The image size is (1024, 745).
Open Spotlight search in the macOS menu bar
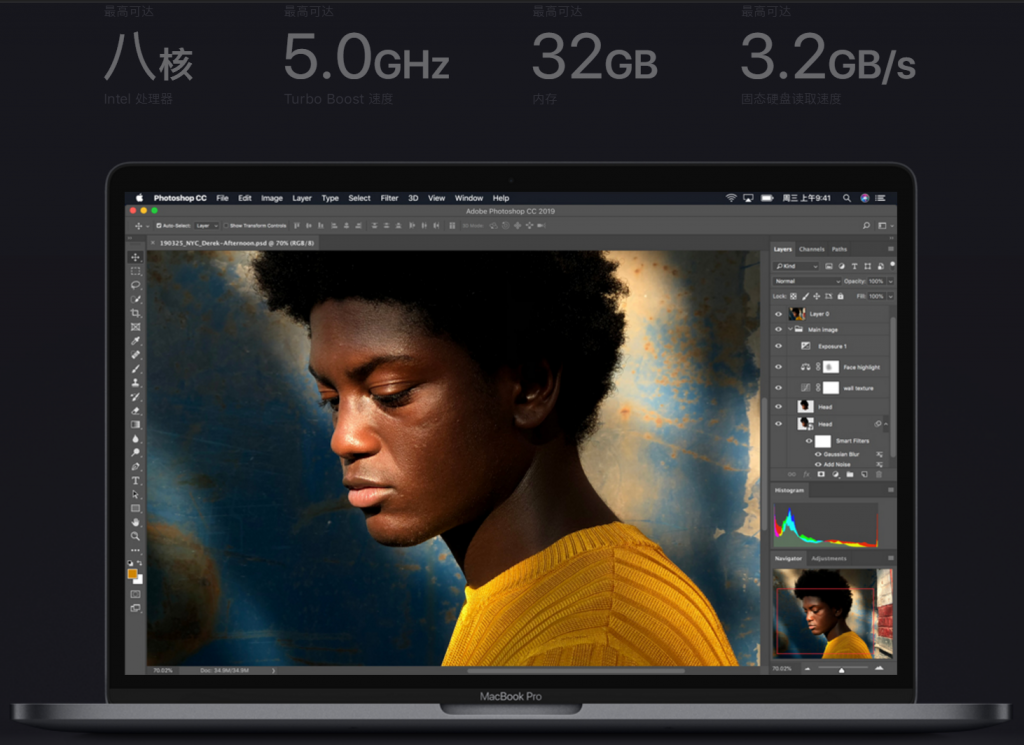pyautogui.click(x=846, y=198)
